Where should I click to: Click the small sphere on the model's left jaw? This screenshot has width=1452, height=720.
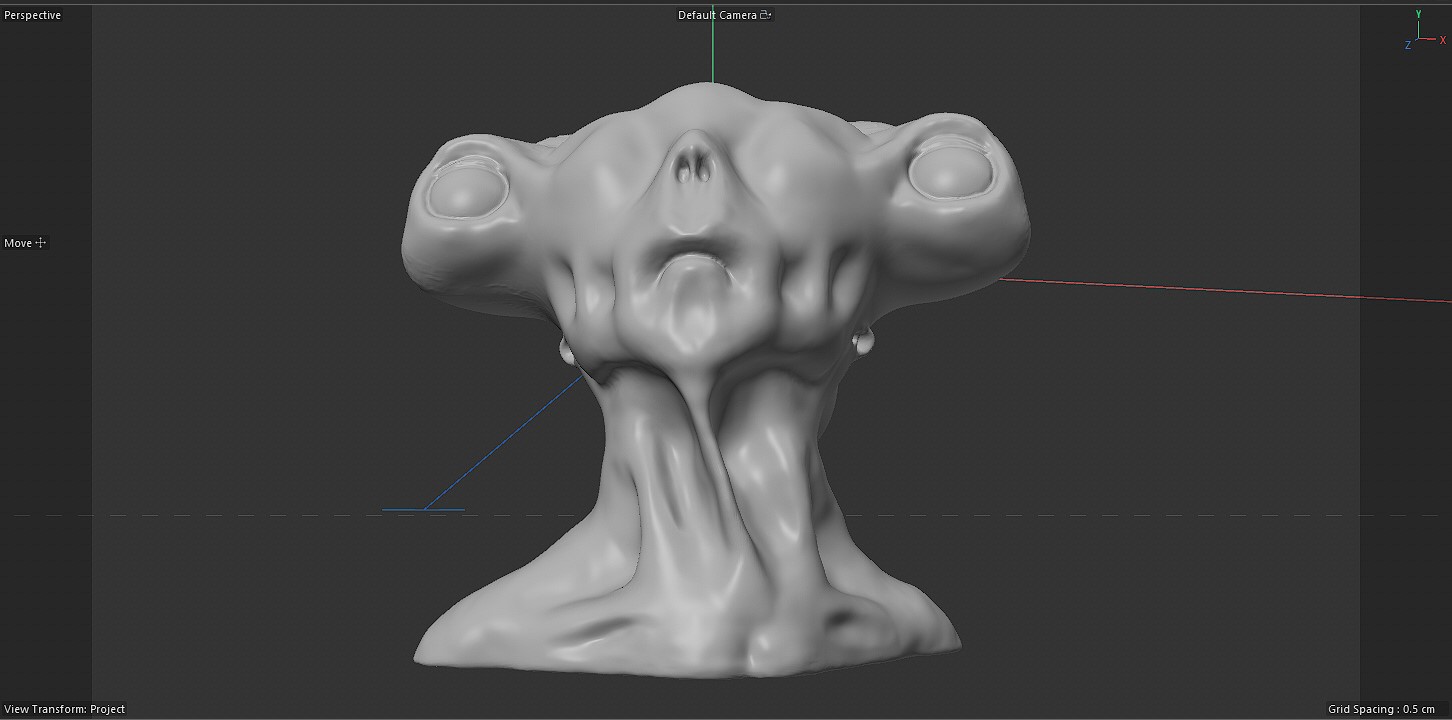566,351
